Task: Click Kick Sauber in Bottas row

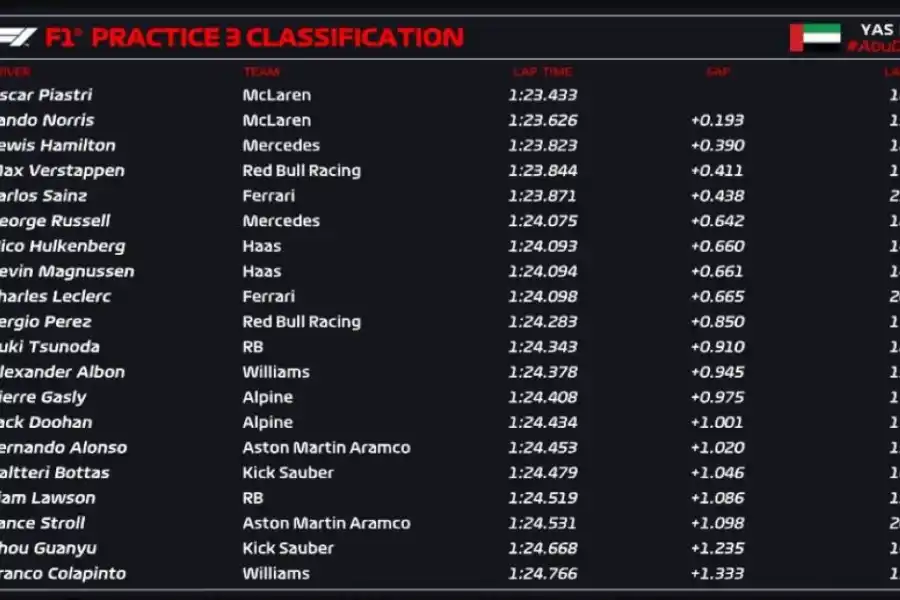Action: pyautogui.click(x=288, y=473)
